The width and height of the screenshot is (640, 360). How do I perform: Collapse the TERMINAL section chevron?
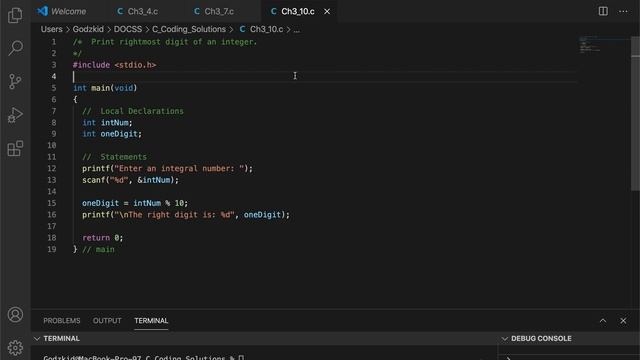point(37,338)
